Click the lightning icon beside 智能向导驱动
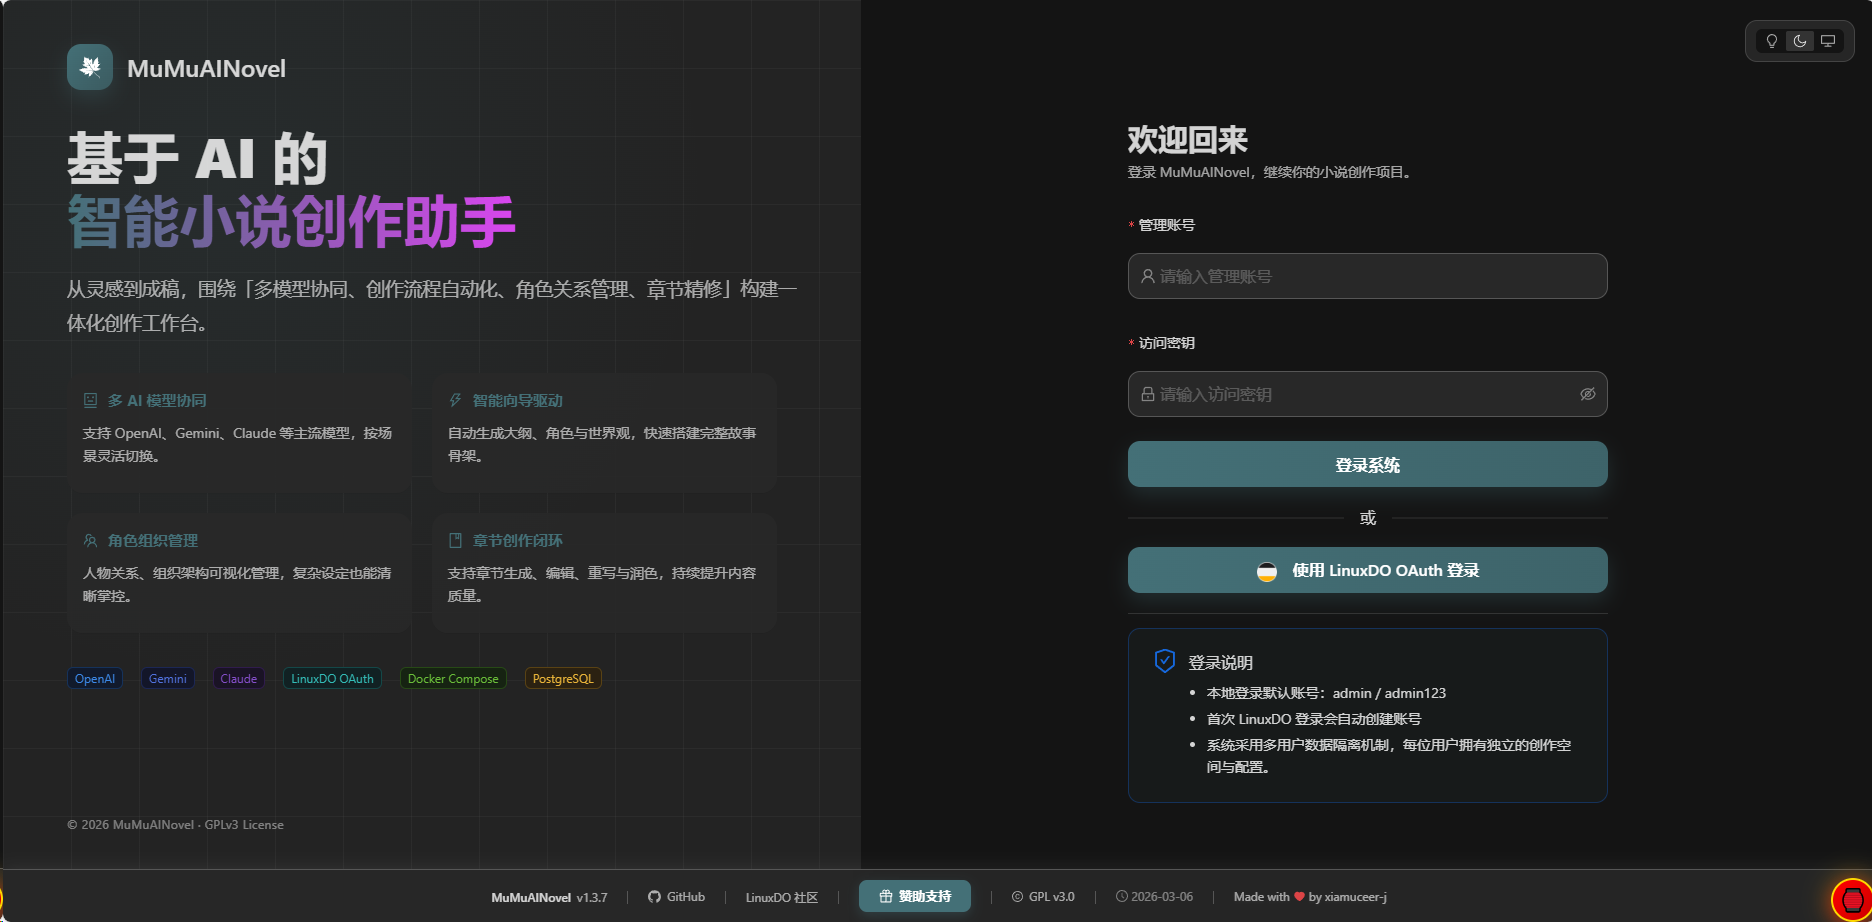Image resolution: width=1872 pixels, height=922 pixels. coord(455,400)
